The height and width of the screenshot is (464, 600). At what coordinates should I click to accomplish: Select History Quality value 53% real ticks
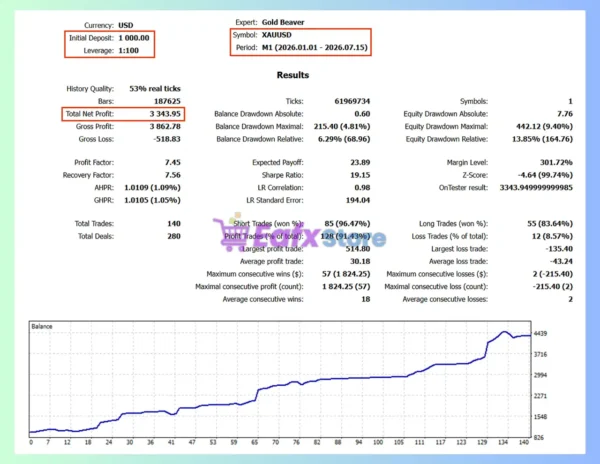coord(155,89)
